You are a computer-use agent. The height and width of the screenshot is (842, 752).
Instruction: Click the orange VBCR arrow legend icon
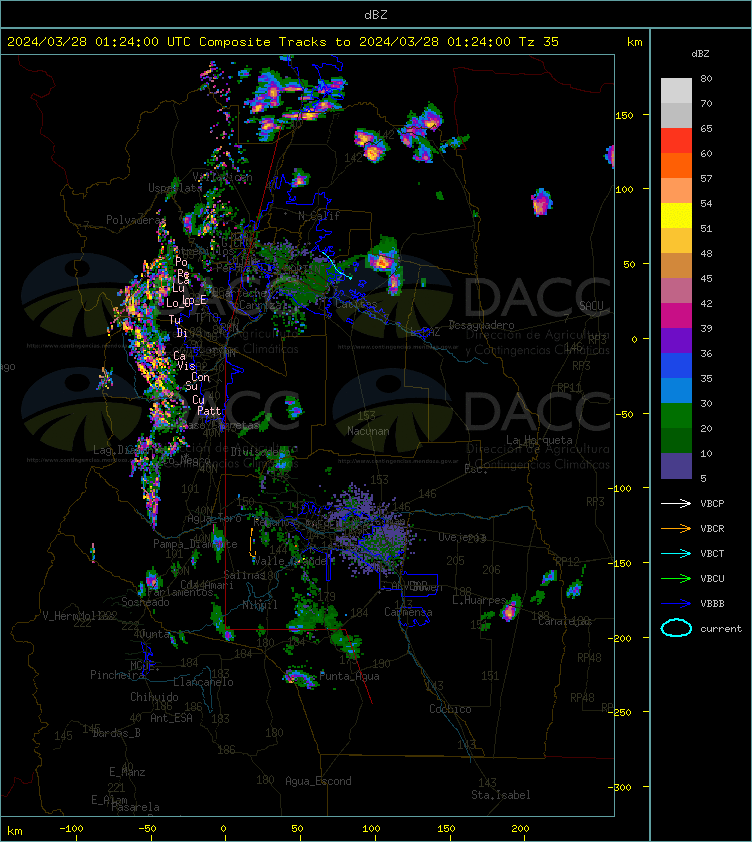point(676,528)
